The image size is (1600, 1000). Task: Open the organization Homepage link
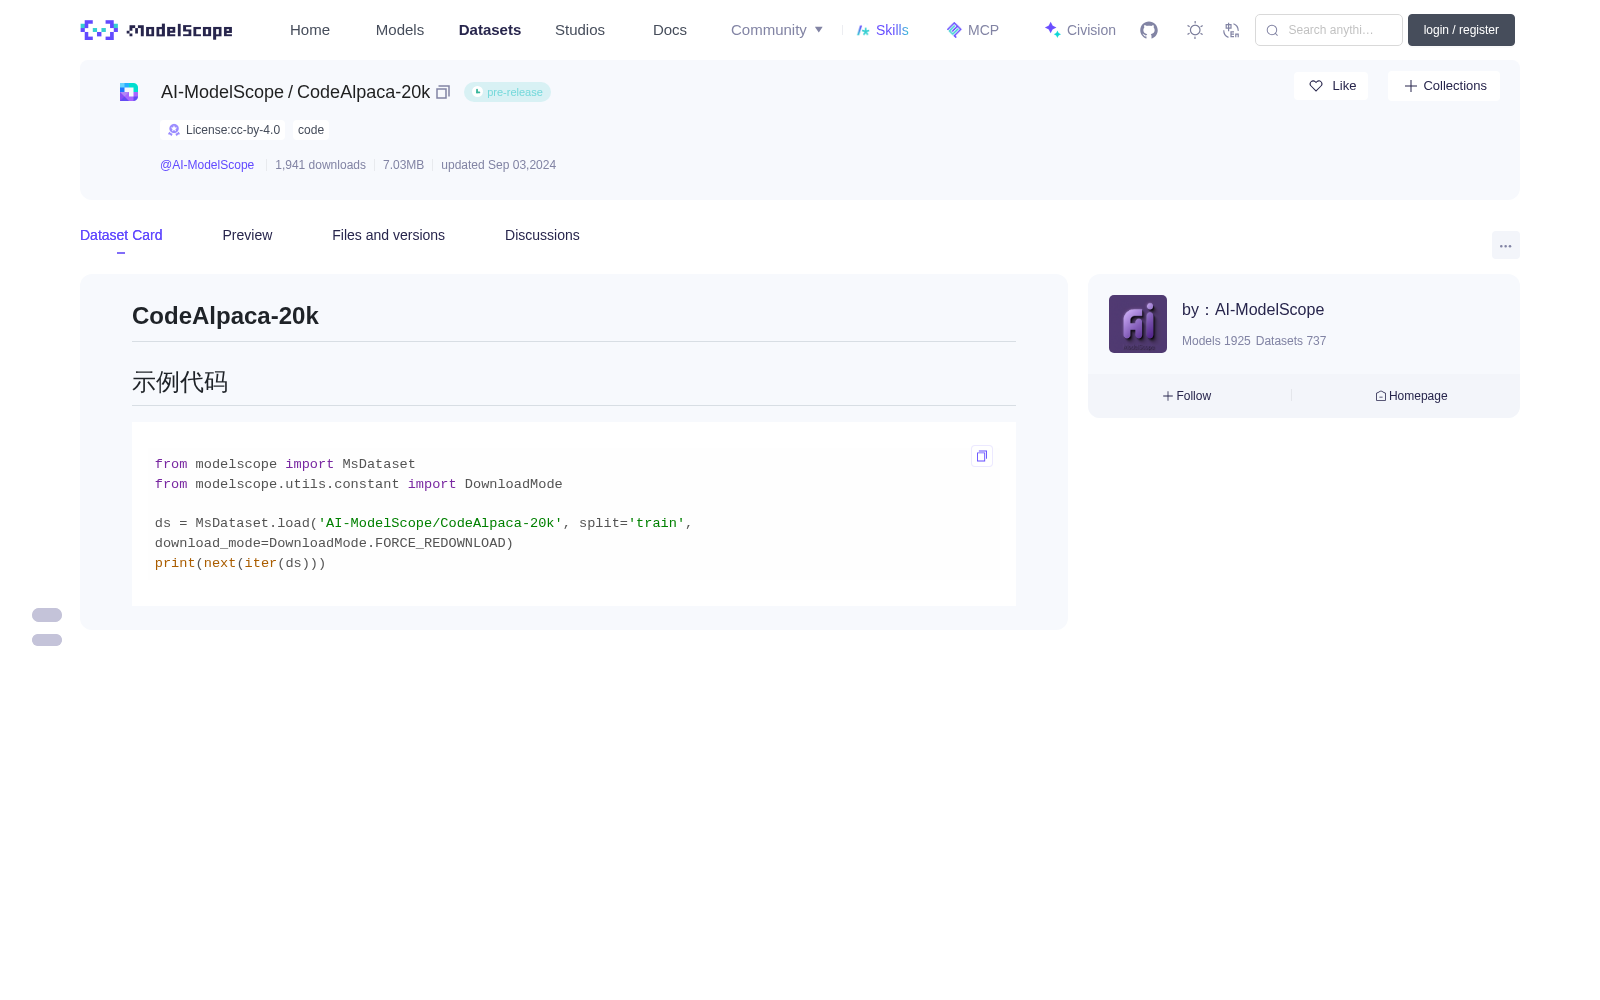pos(1411,396)
